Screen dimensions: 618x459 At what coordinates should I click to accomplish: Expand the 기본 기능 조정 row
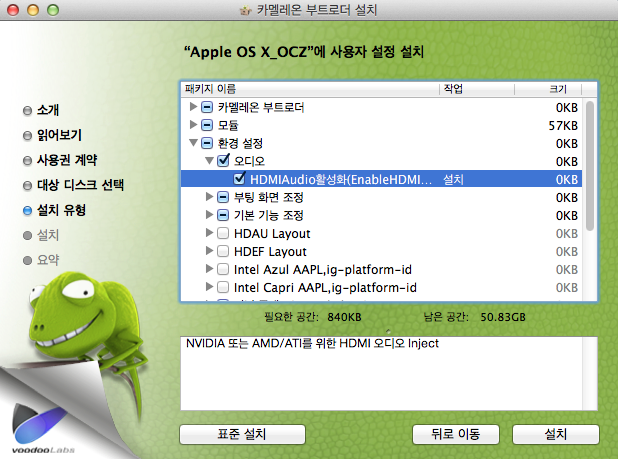pos(209,215)
